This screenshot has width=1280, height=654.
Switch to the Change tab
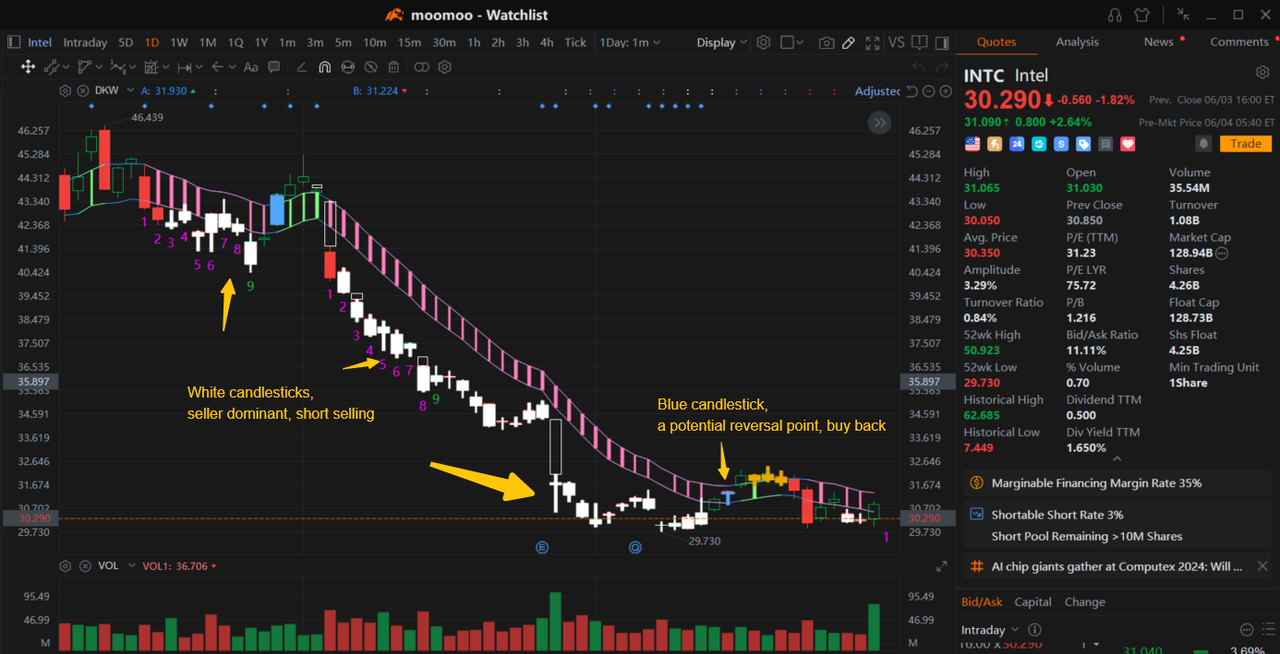1085,602
